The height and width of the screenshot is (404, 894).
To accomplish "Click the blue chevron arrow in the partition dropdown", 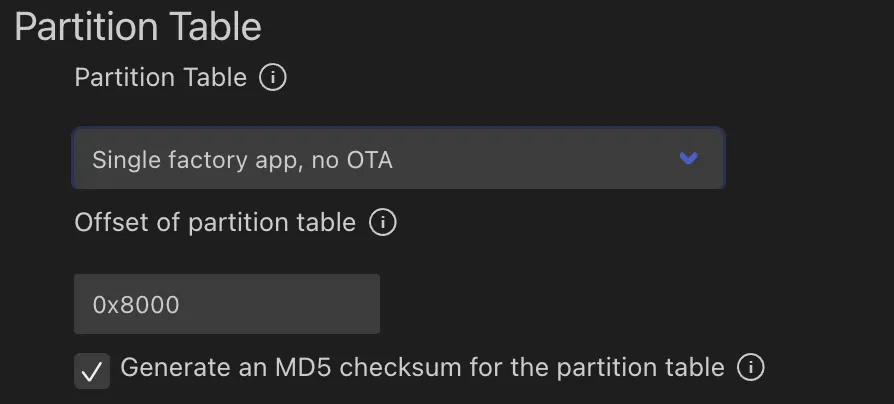I will pos(688,158).
